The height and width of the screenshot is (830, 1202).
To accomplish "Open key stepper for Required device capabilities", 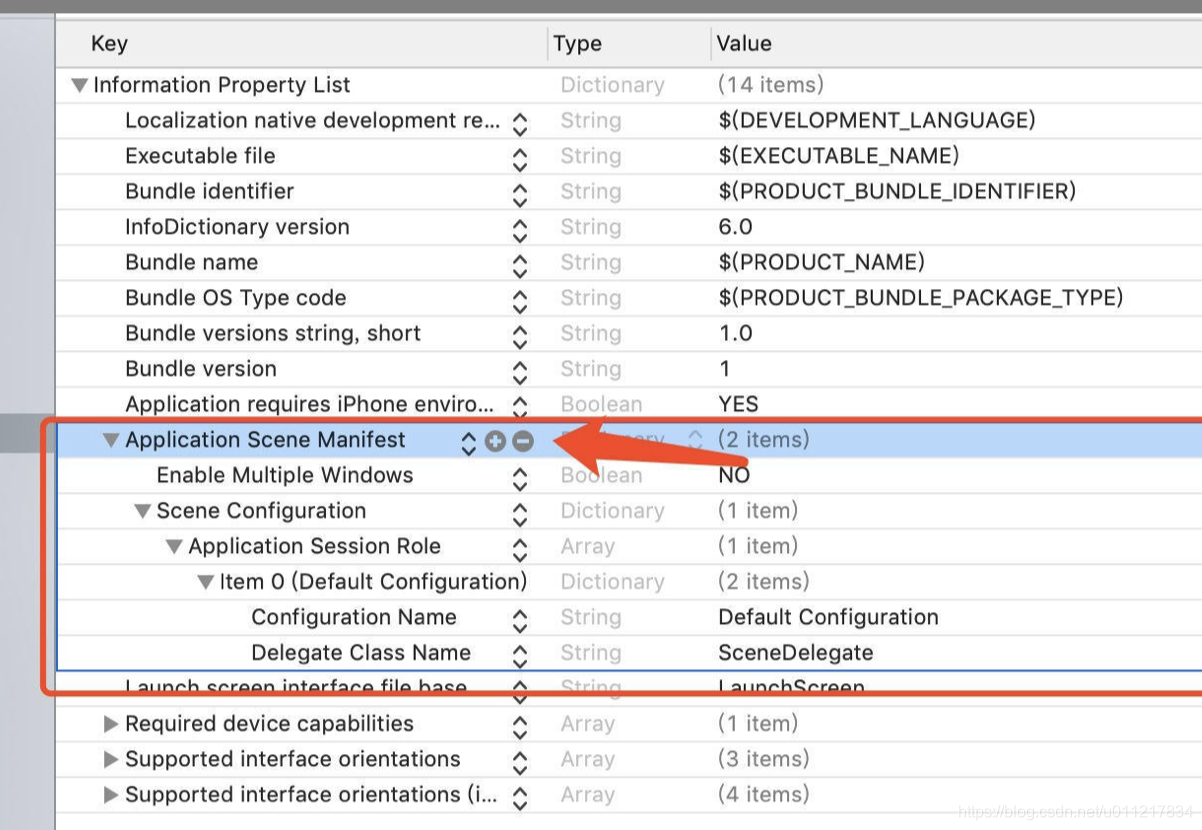I will (x=520, y=727).
